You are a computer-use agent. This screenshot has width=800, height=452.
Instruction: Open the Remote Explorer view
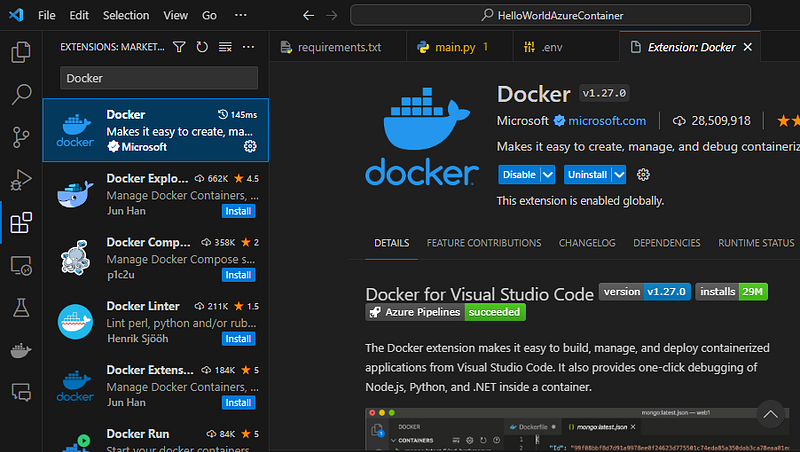(x=21, y=266)
